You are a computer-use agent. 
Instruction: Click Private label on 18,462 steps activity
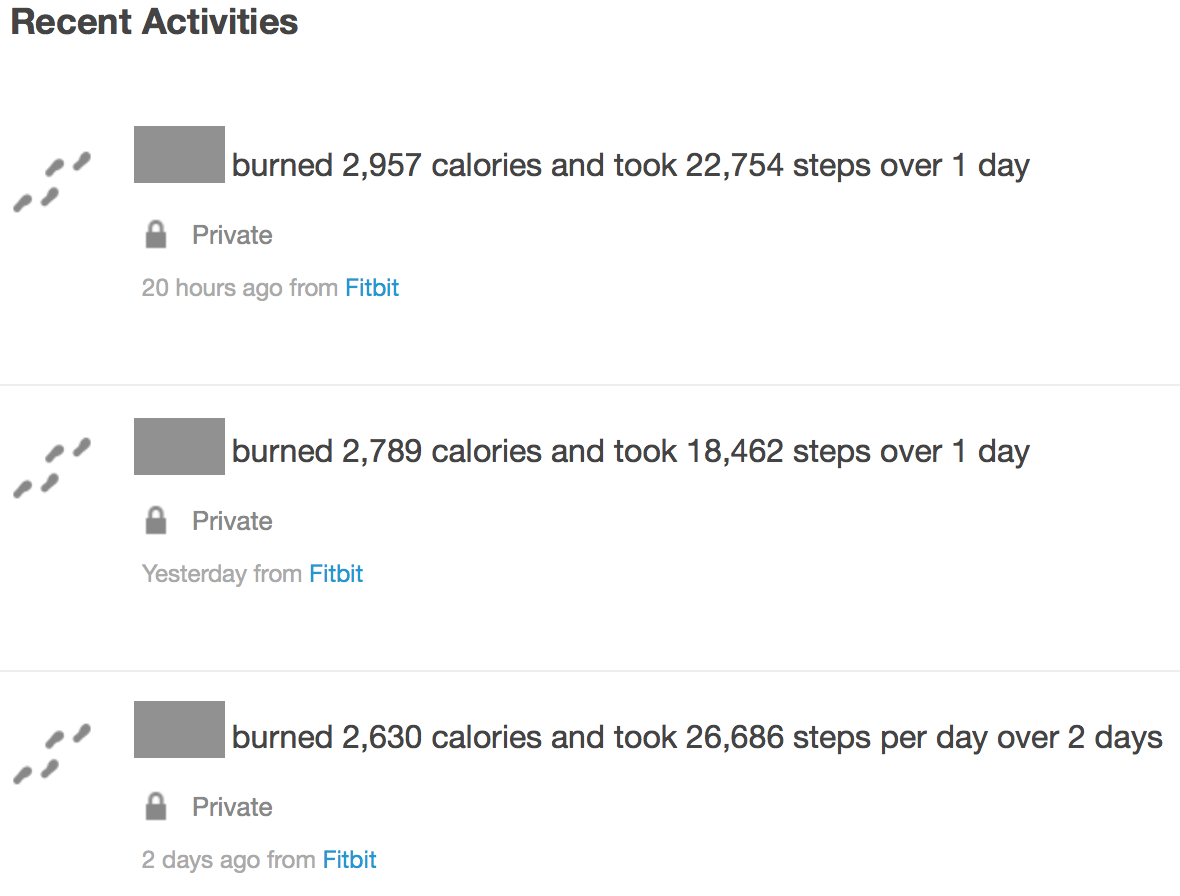(232, 521)
